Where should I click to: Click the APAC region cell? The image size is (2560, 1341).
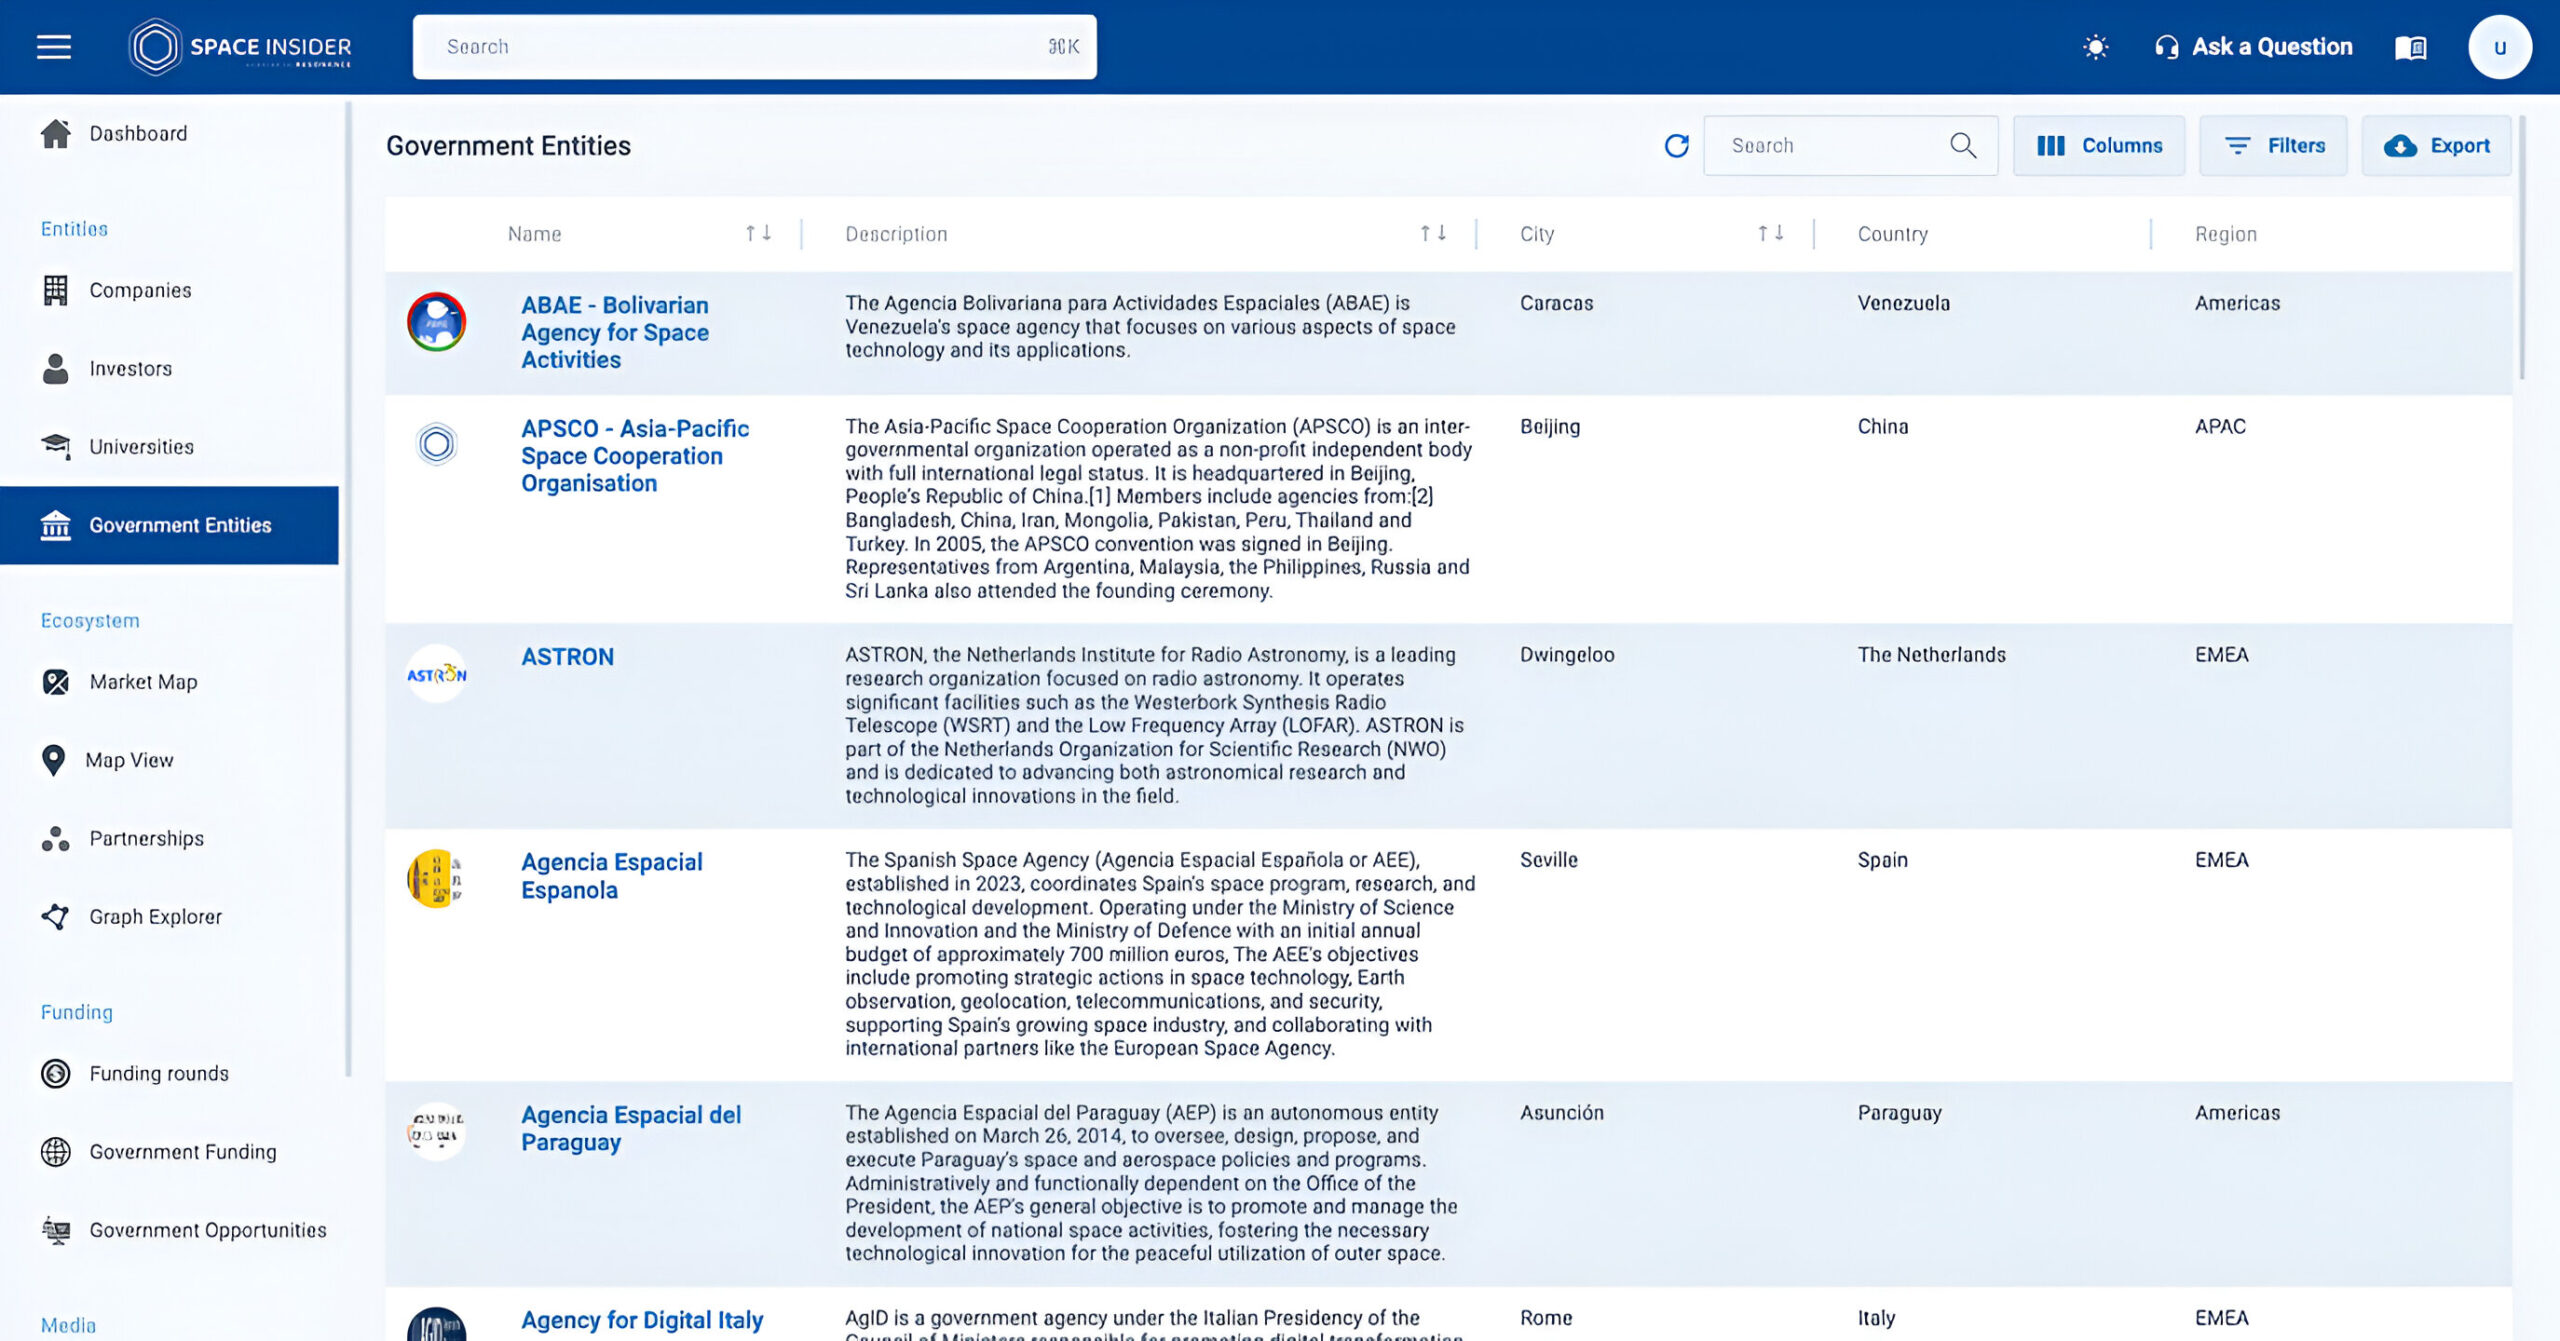point(2220,427)
